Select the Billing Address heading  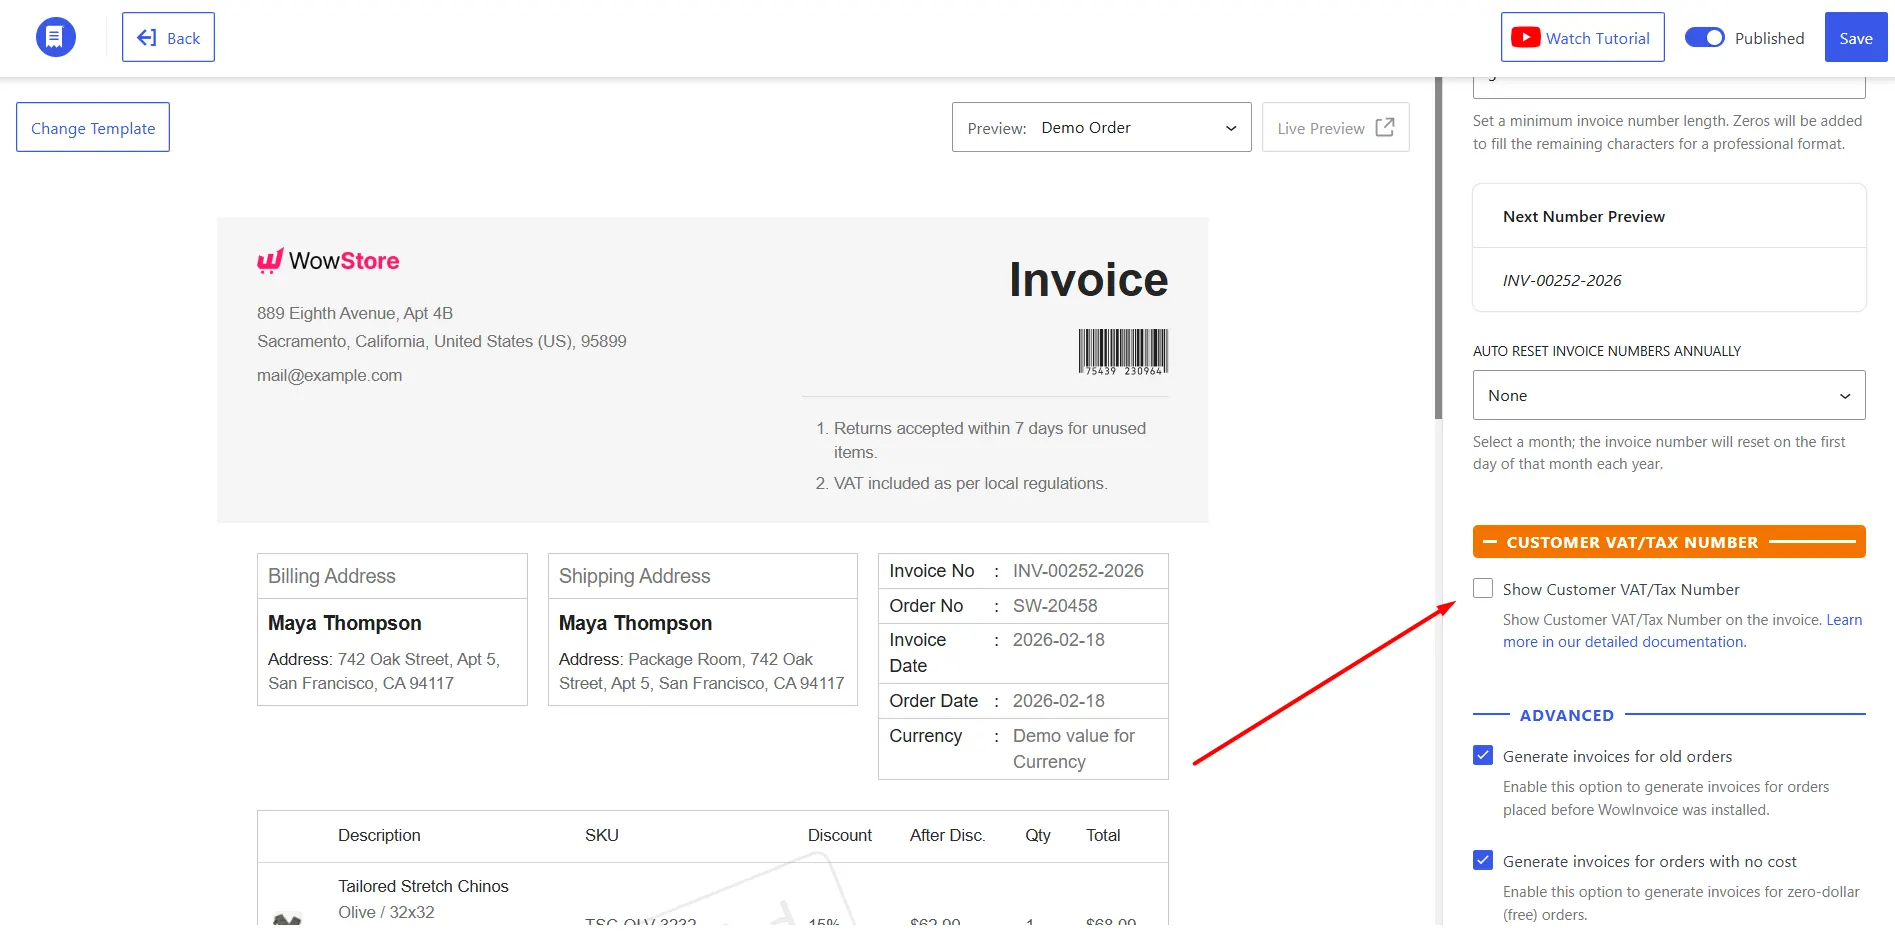coord(332,576)
